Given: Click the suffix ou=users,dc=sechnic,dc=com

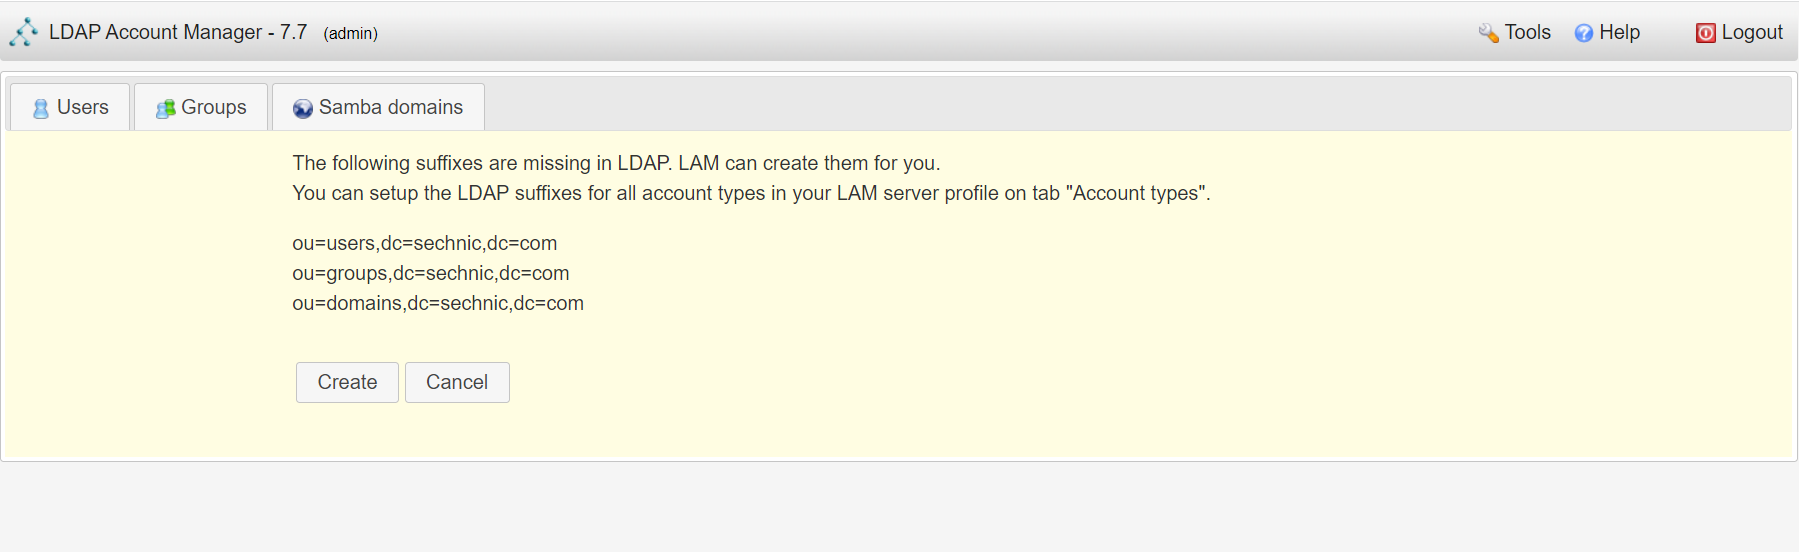Looking at the screenshot, I should point(425,243).
